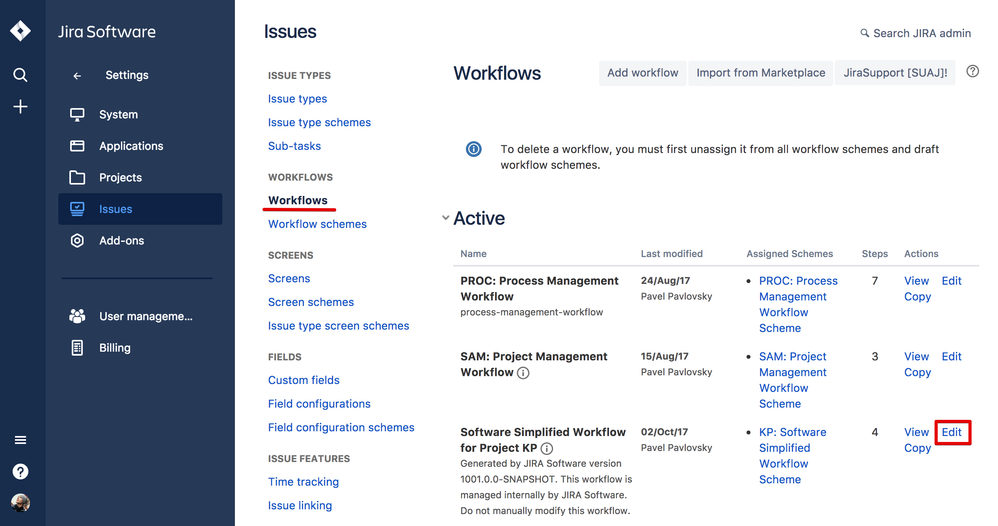Collapse the Active workflows section
The image size is (998, 526).
click(x=446, y=218)
